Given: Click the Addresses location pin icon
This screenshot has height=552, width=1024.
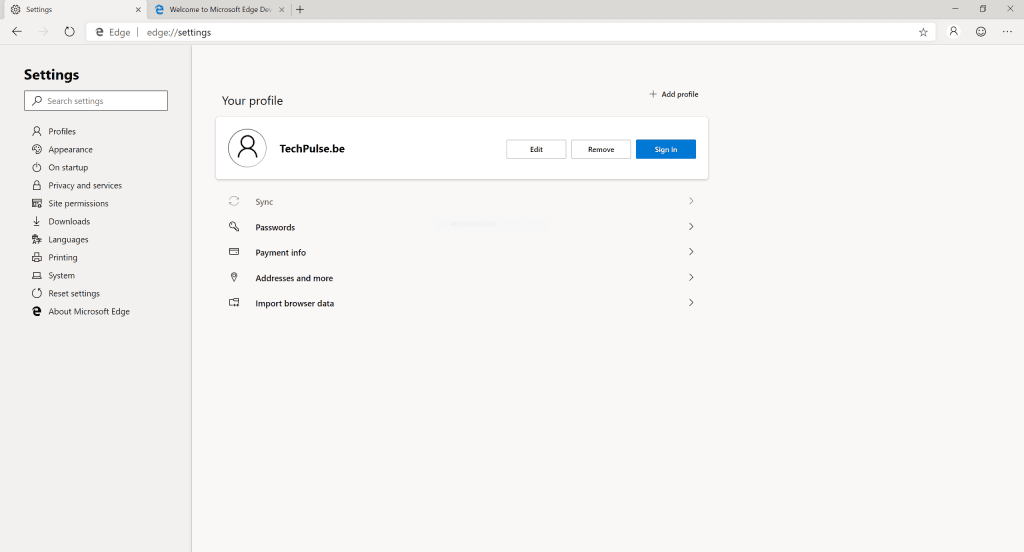Looking at the screenshot, I should pos(234,277).
